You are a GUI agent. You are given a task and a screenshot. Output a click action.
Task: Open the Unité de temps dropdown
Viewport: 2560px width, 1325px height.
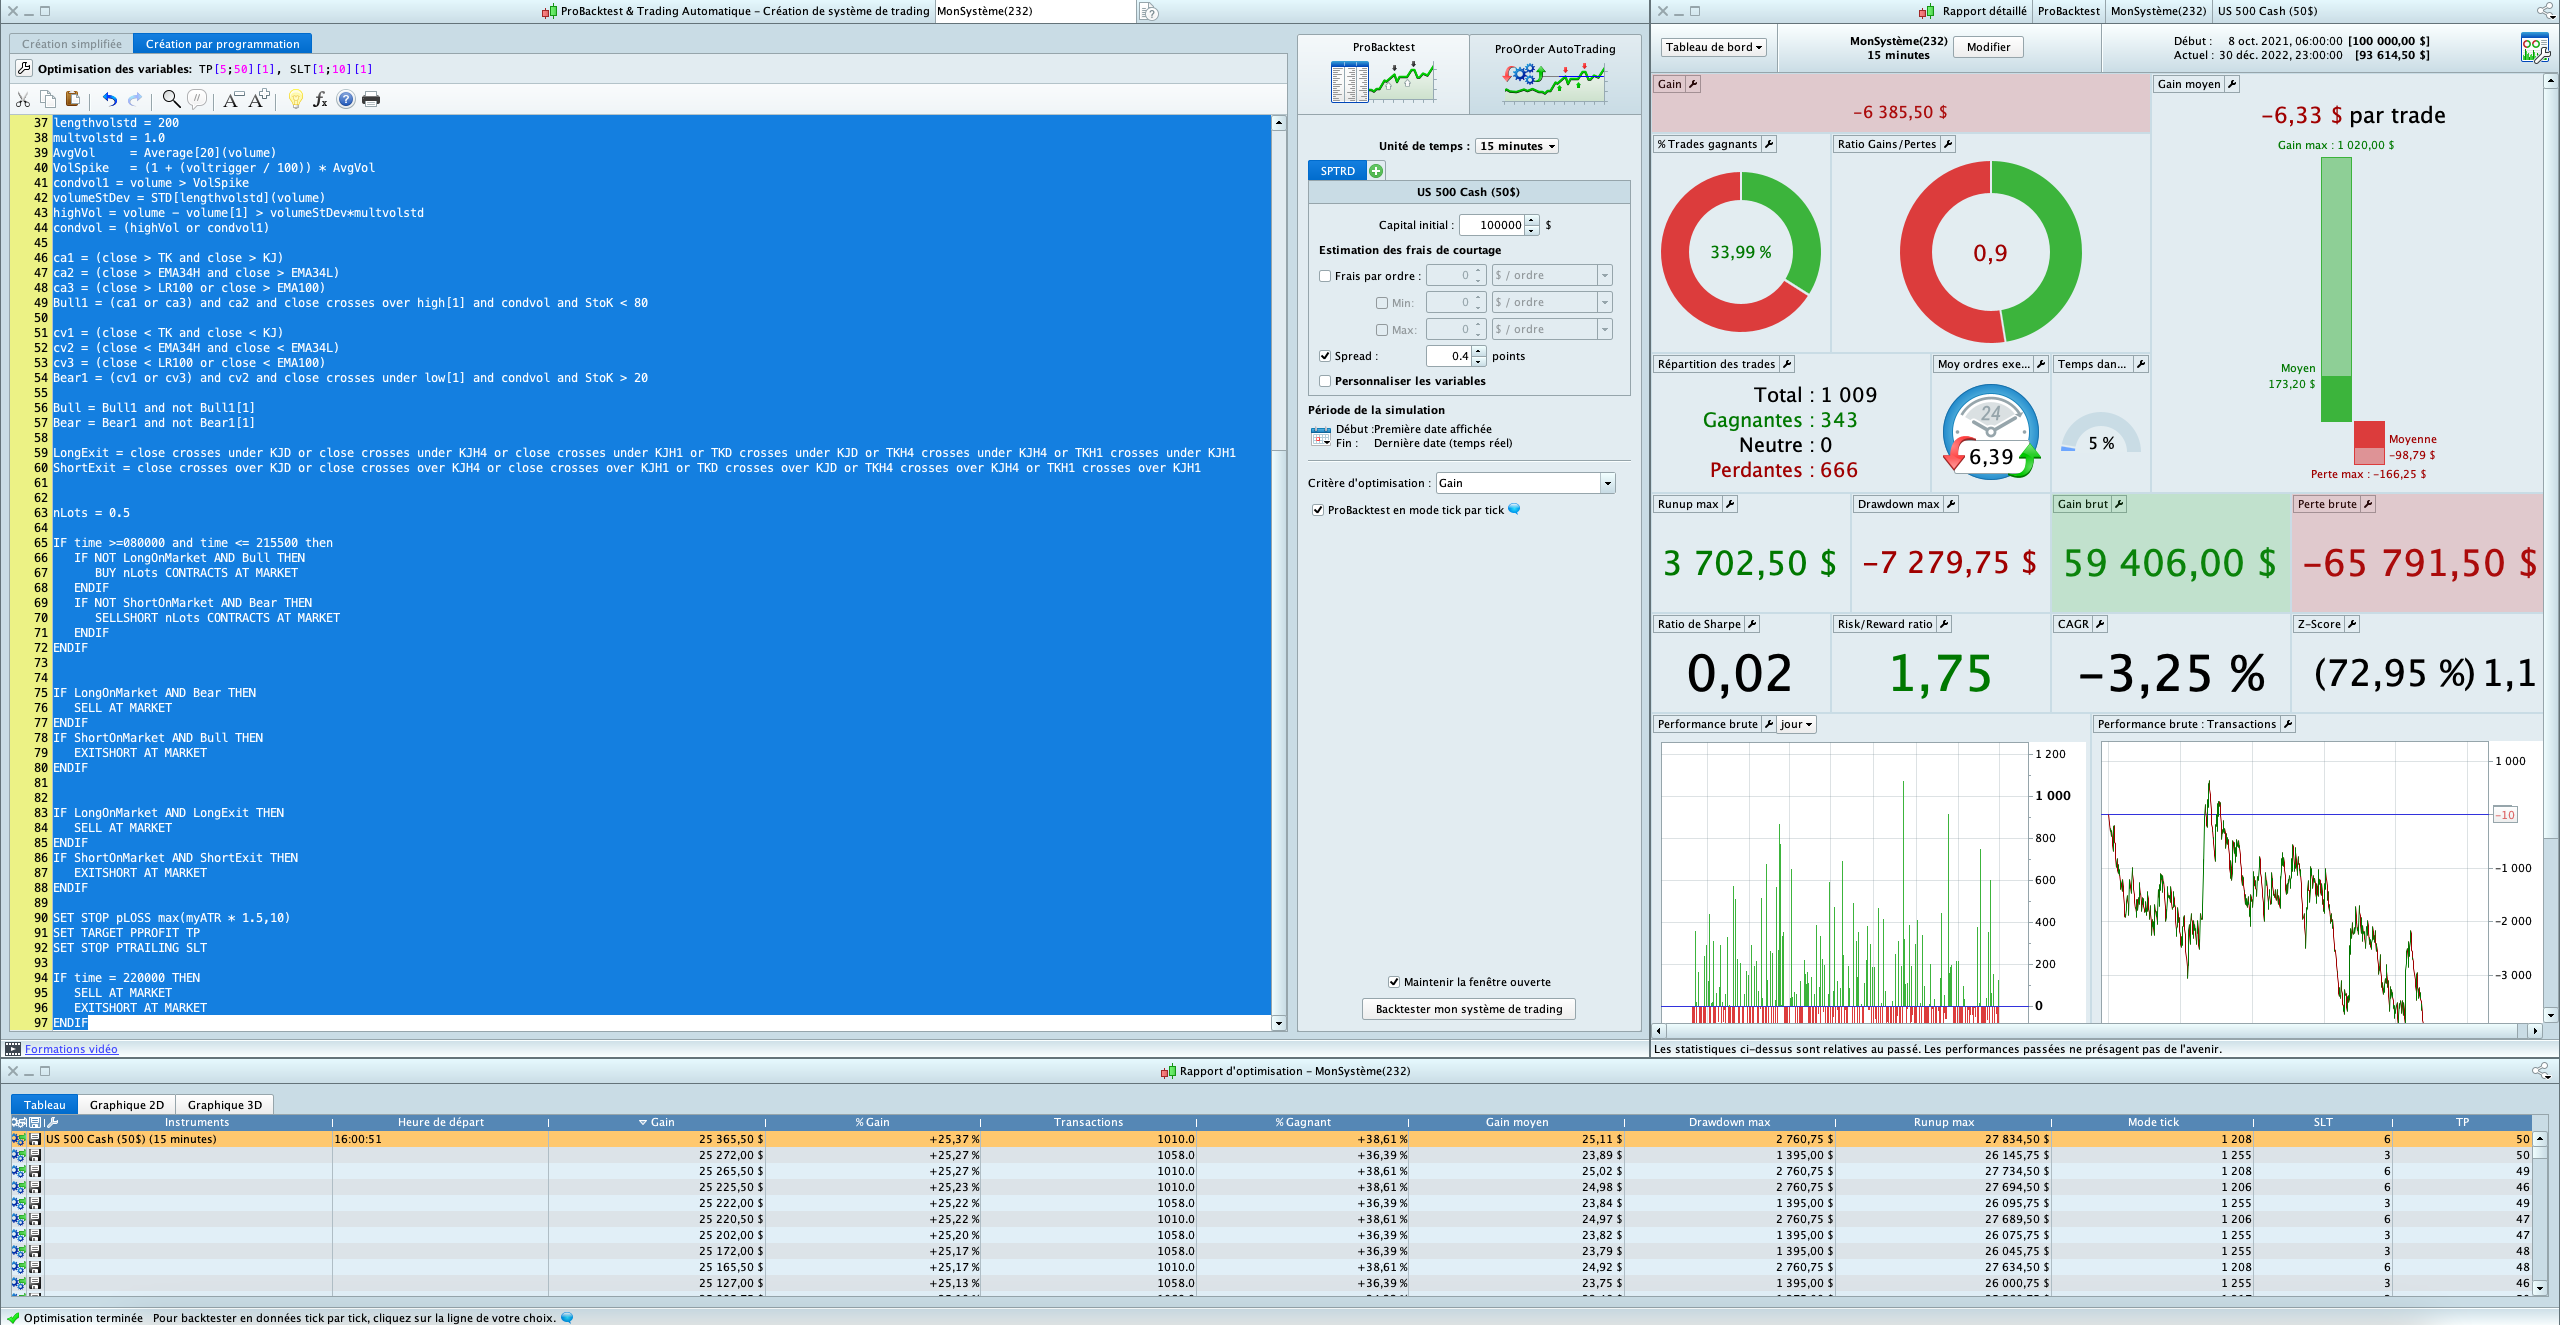coord(1517,146)
